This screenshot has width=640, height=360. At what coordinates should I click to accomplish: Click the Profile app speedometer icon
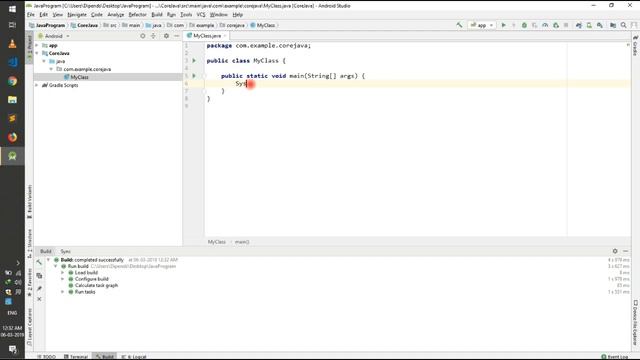[x=545, y=25]
